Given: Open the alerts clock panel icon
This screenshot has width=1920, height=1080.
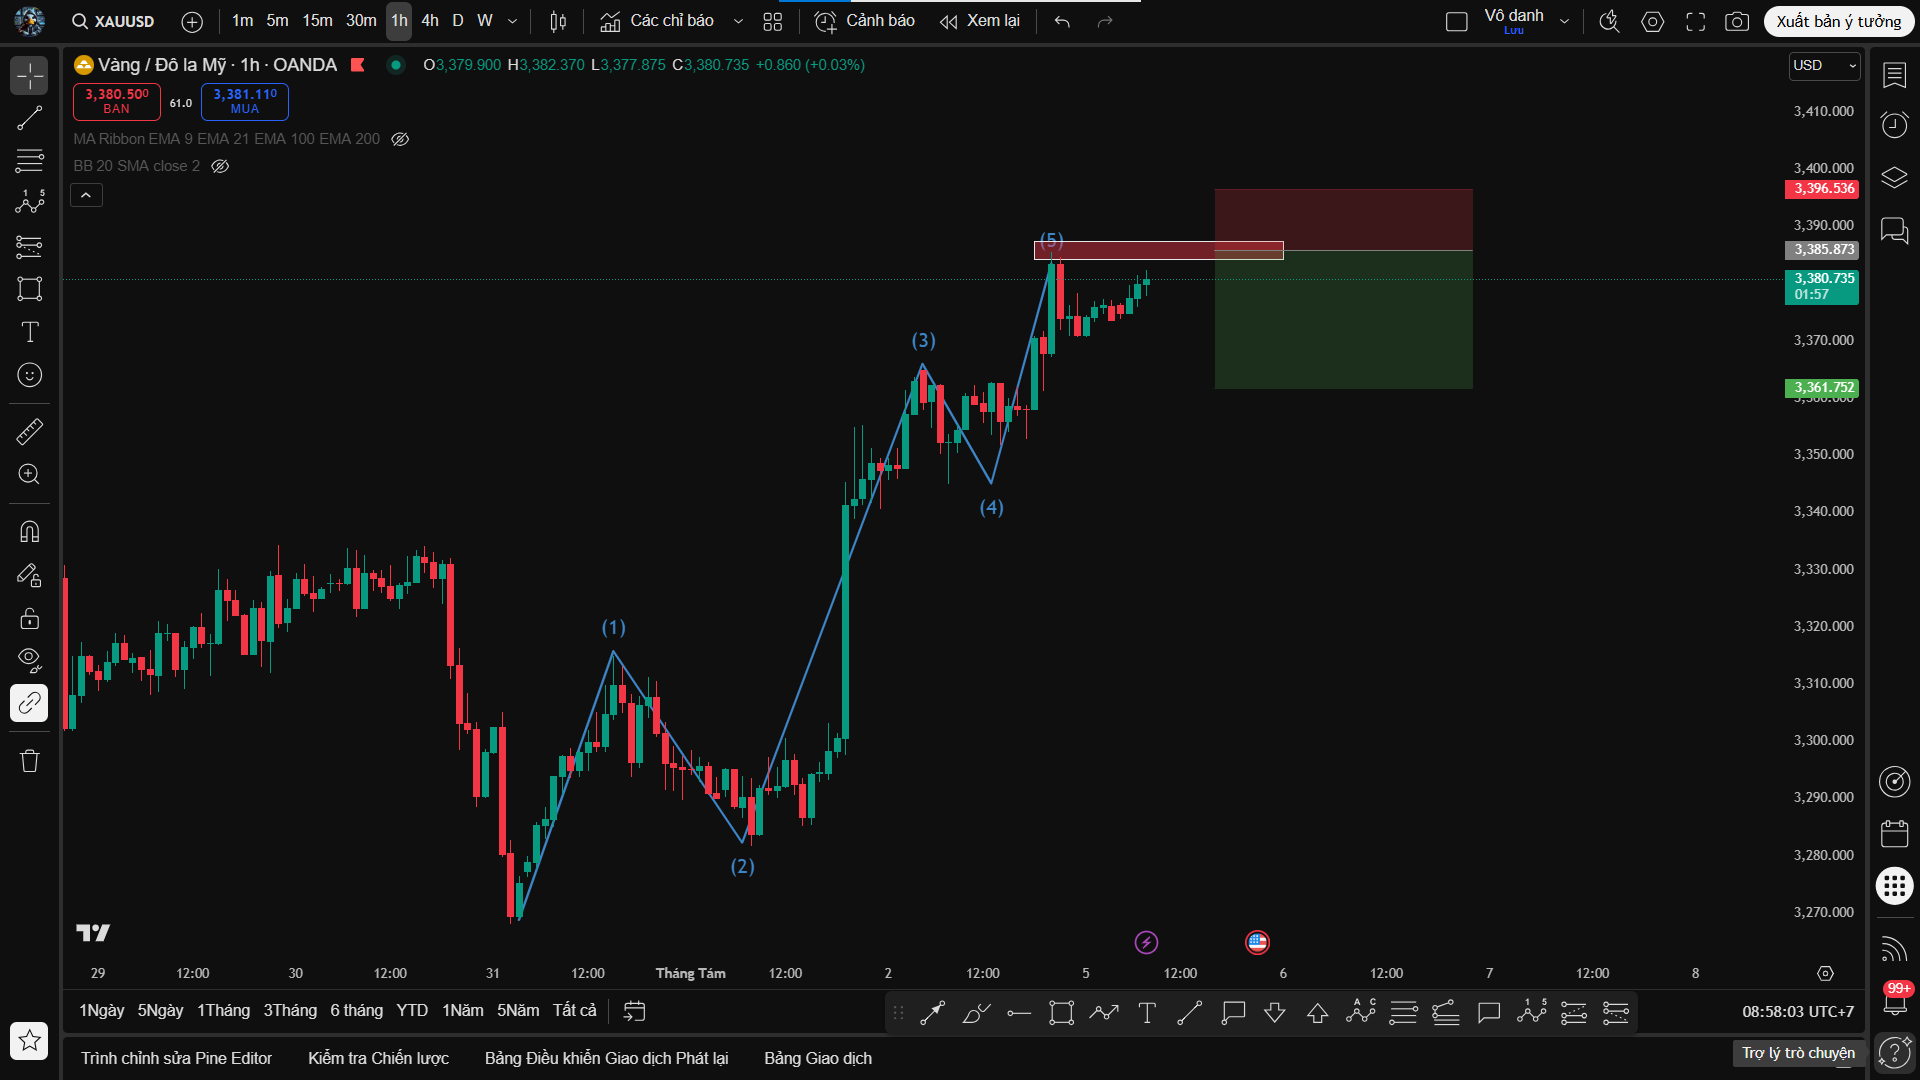Looking at the screenshot, I should click(1894, 125).
